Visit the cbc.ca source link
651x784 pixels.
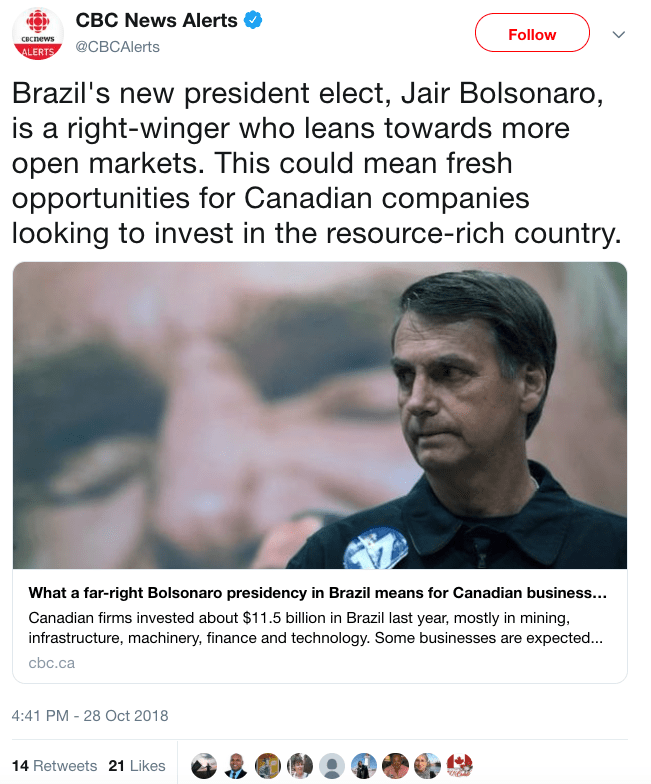pos(51,662)
